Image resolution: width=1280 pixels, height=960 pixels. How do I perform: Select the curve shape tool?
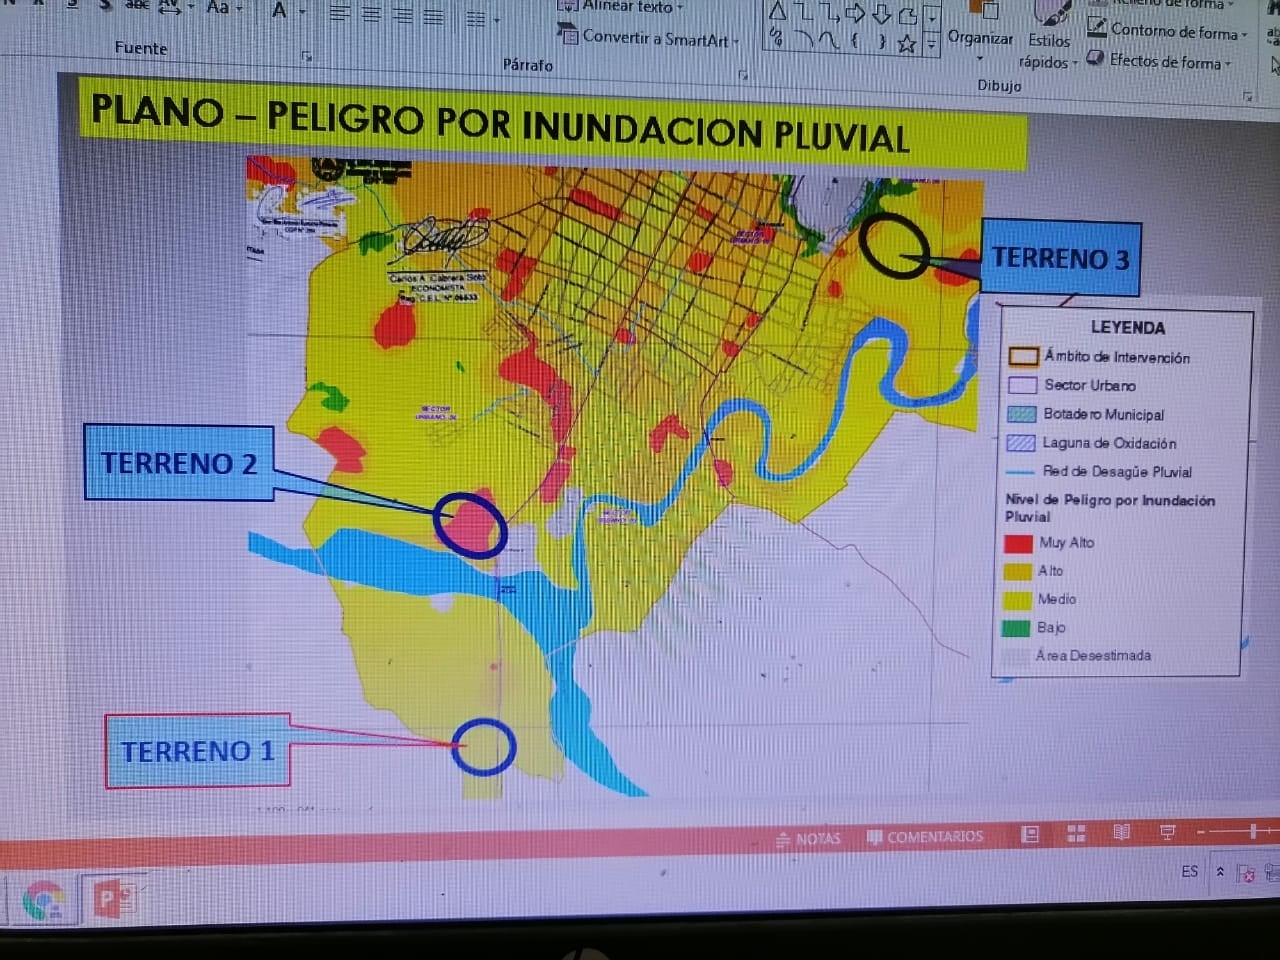[829, 40]
